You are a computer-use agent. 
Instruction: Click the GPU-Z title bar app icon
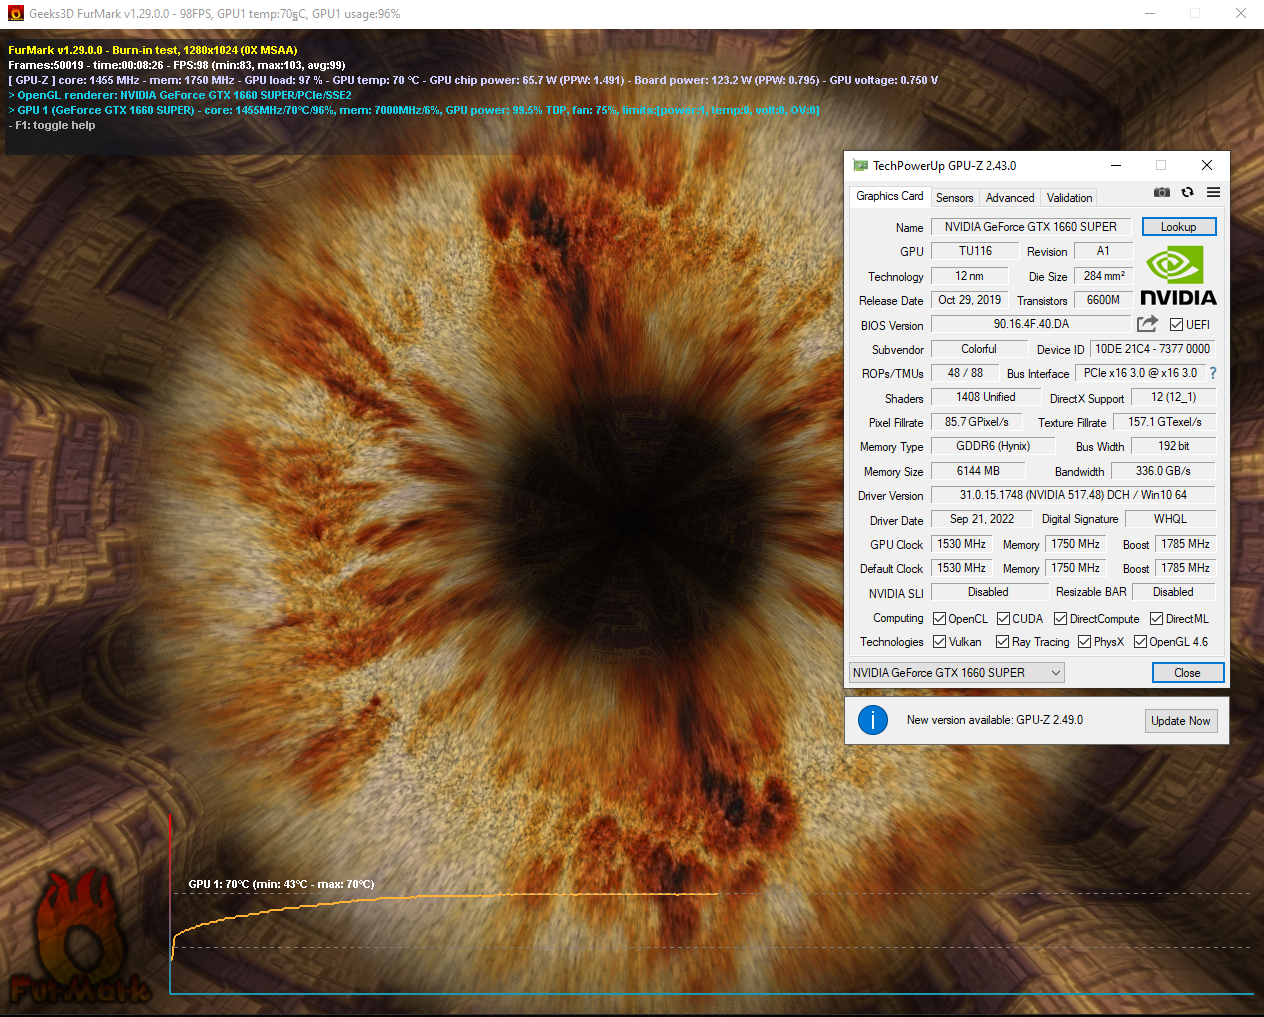point(860,166)
